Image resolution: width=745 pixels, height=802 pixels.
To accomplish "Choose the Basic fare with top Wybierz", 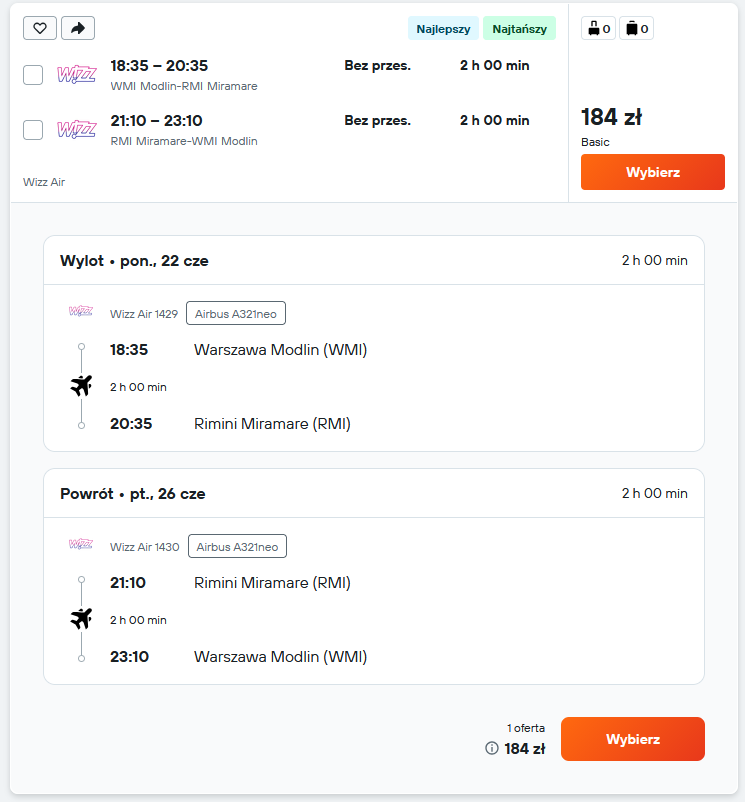I will pos(652,172).
